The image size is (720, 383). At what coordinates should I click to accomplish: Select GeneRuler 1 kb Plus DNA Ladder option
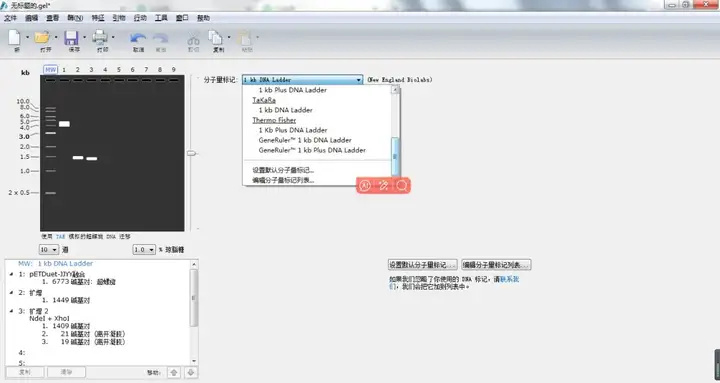tap(312, 150)
